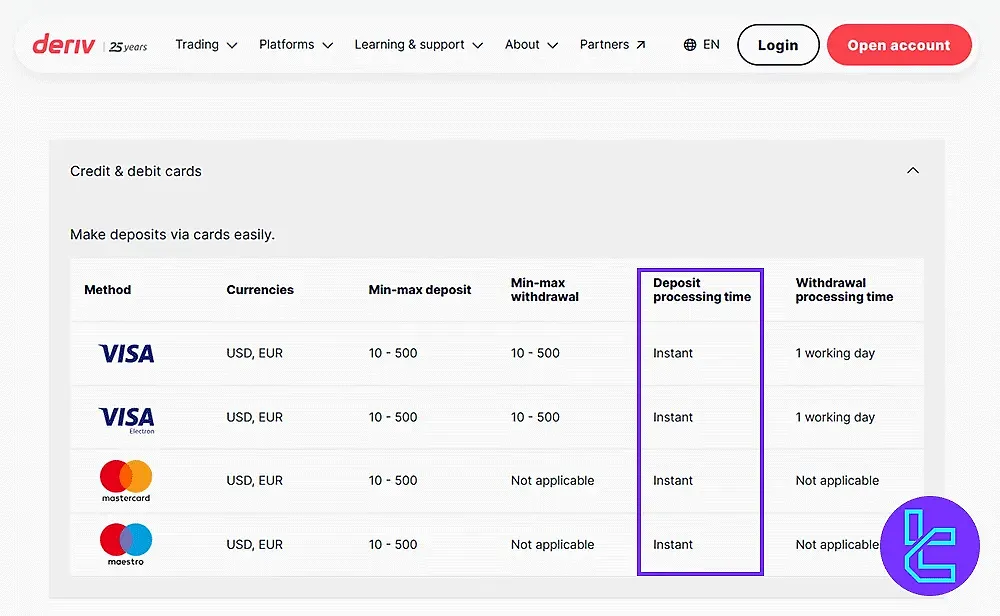Open the Partners link
Screen dimensions: 1000x616
pos(612,45)
